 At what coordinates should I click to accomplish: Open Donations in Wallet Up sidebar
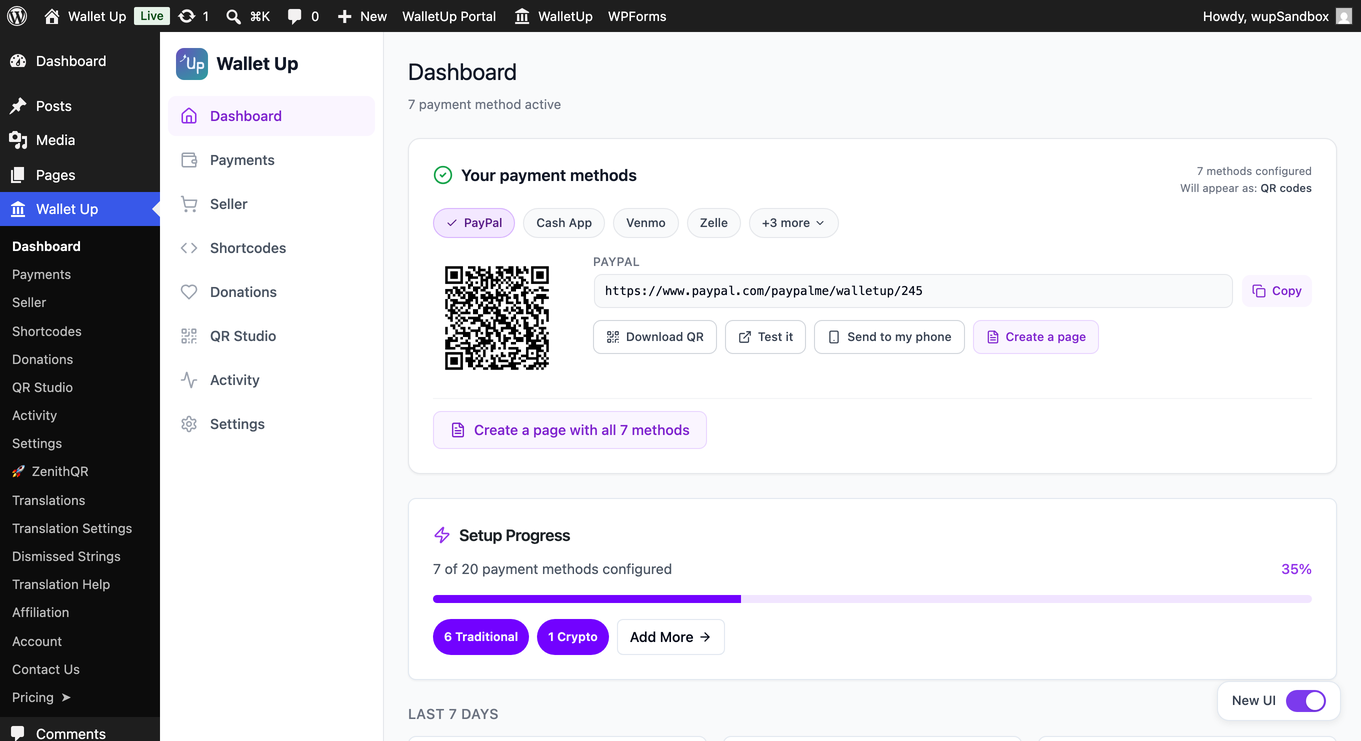click(x=271, y=292)
